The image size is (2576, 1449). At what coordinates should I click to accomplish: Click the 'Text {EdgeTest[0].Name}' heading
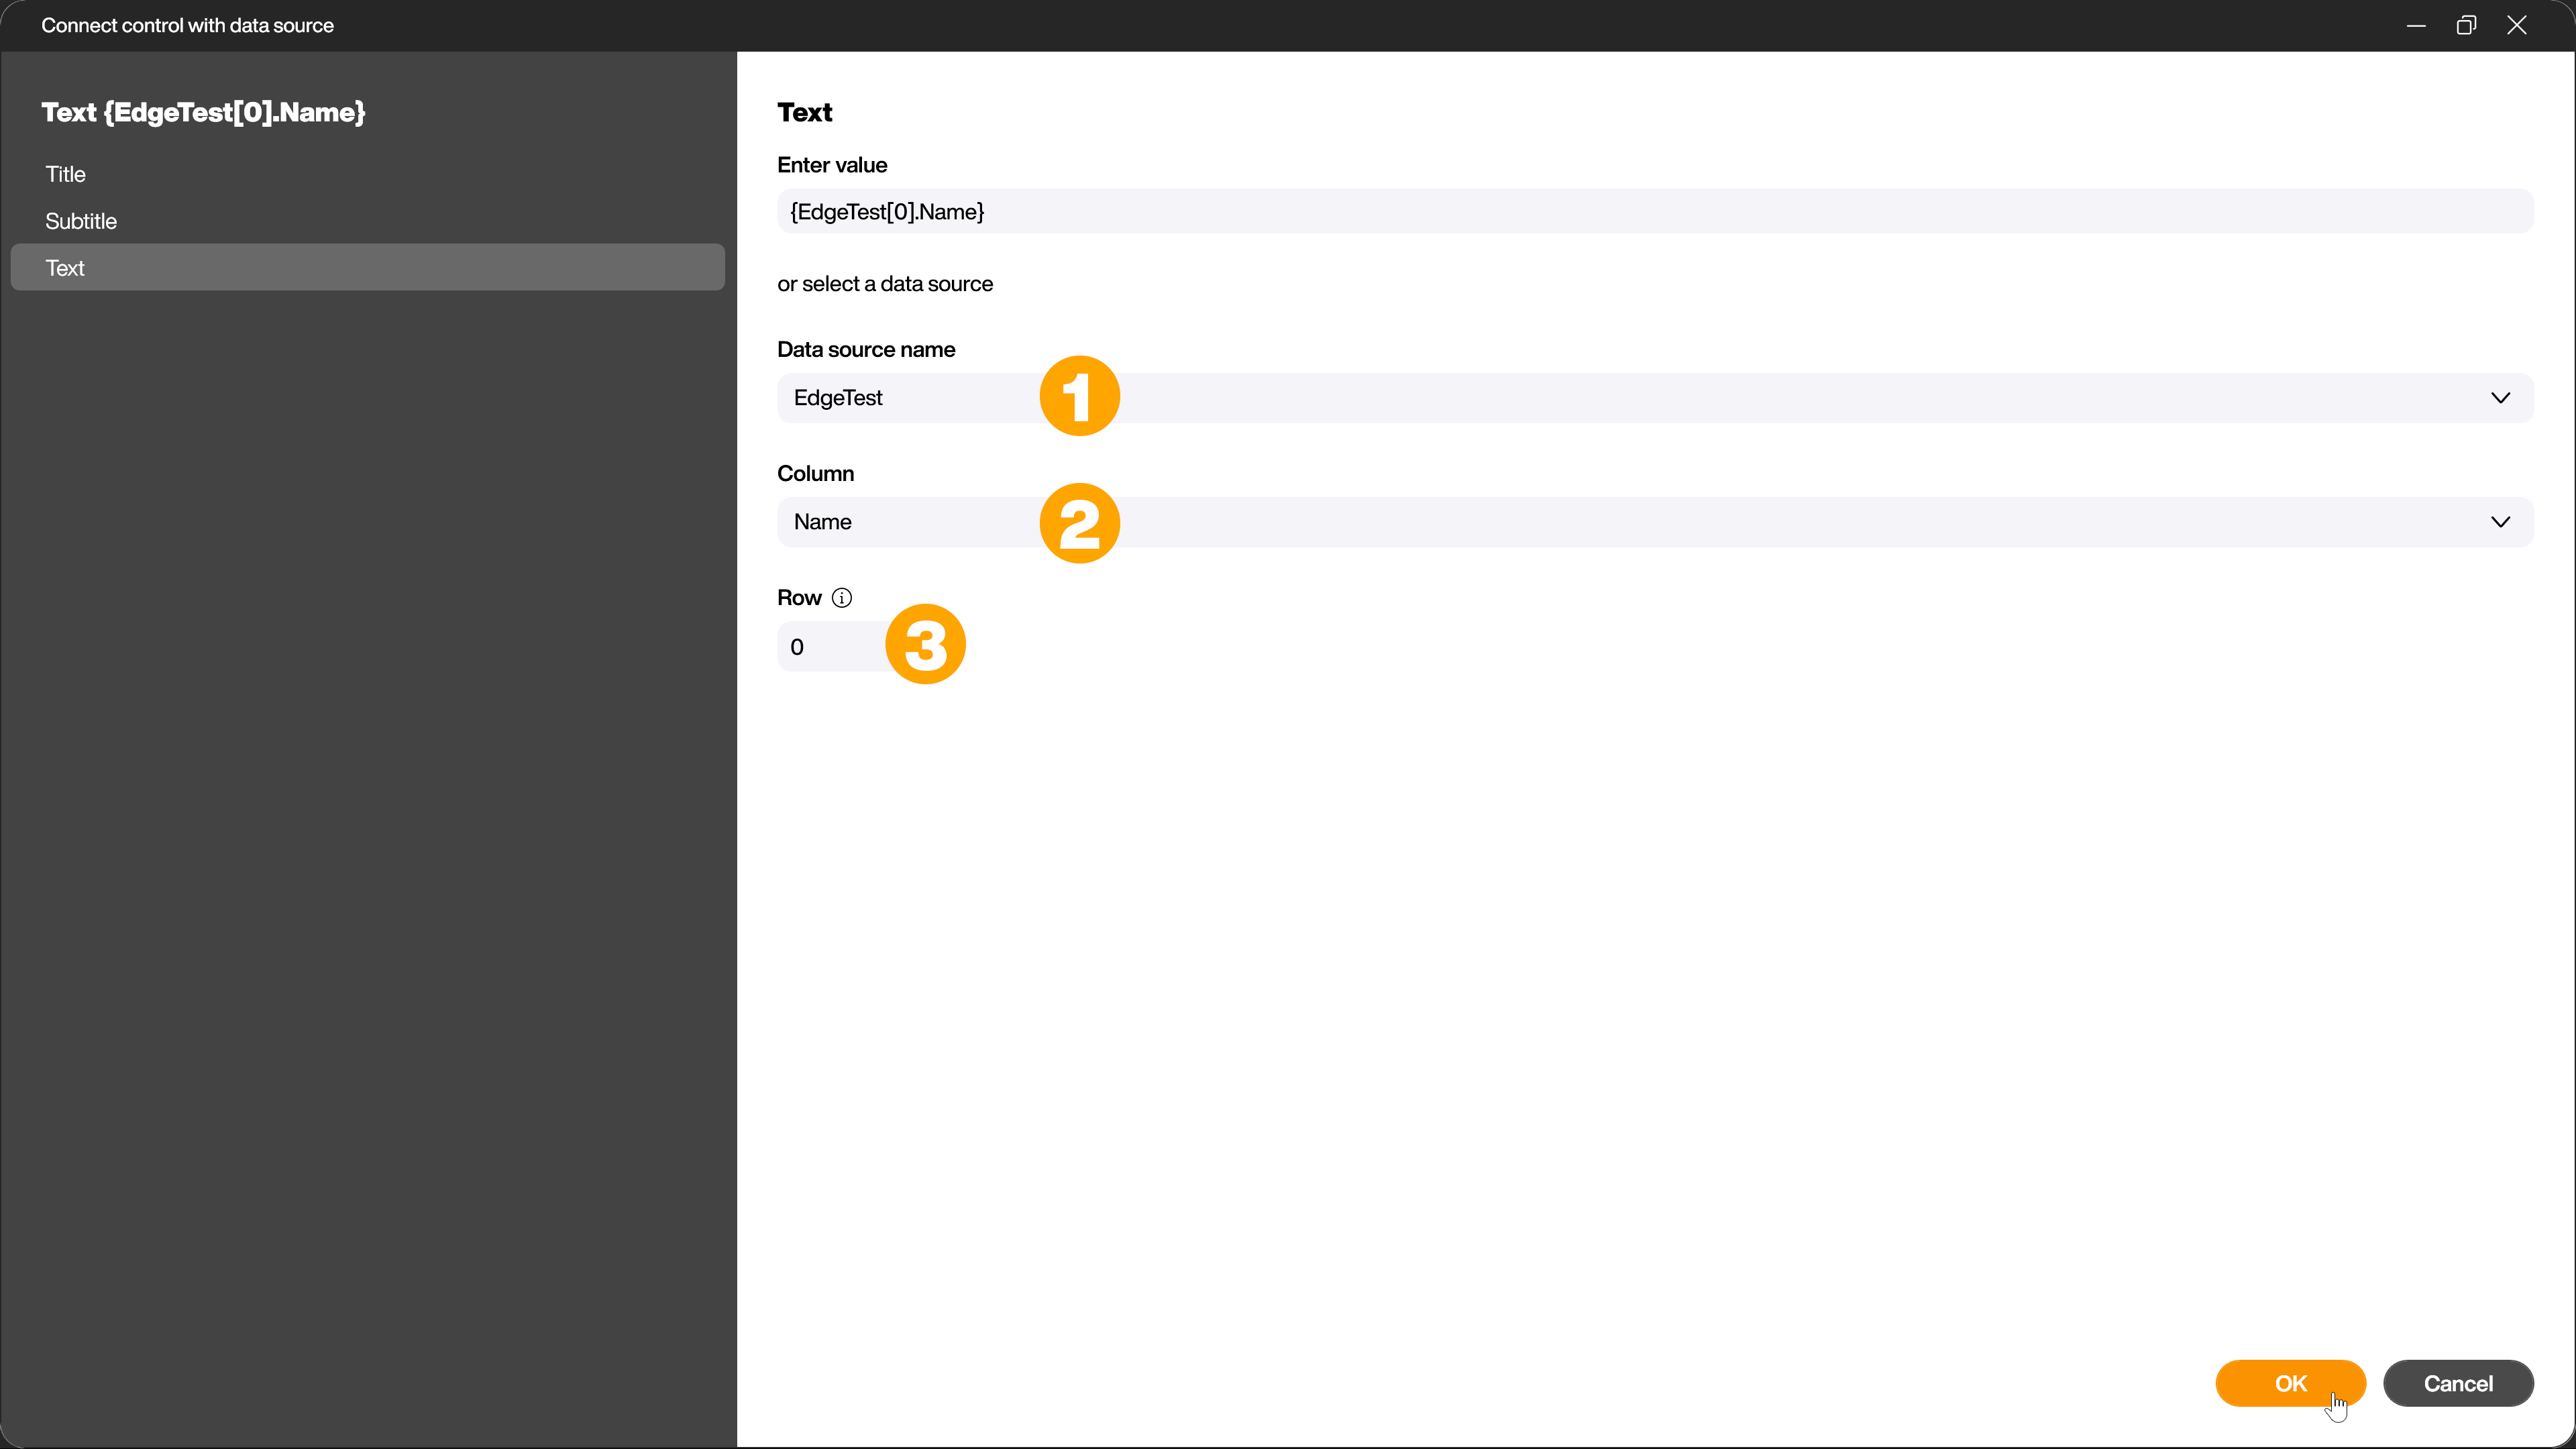[203, 112]
